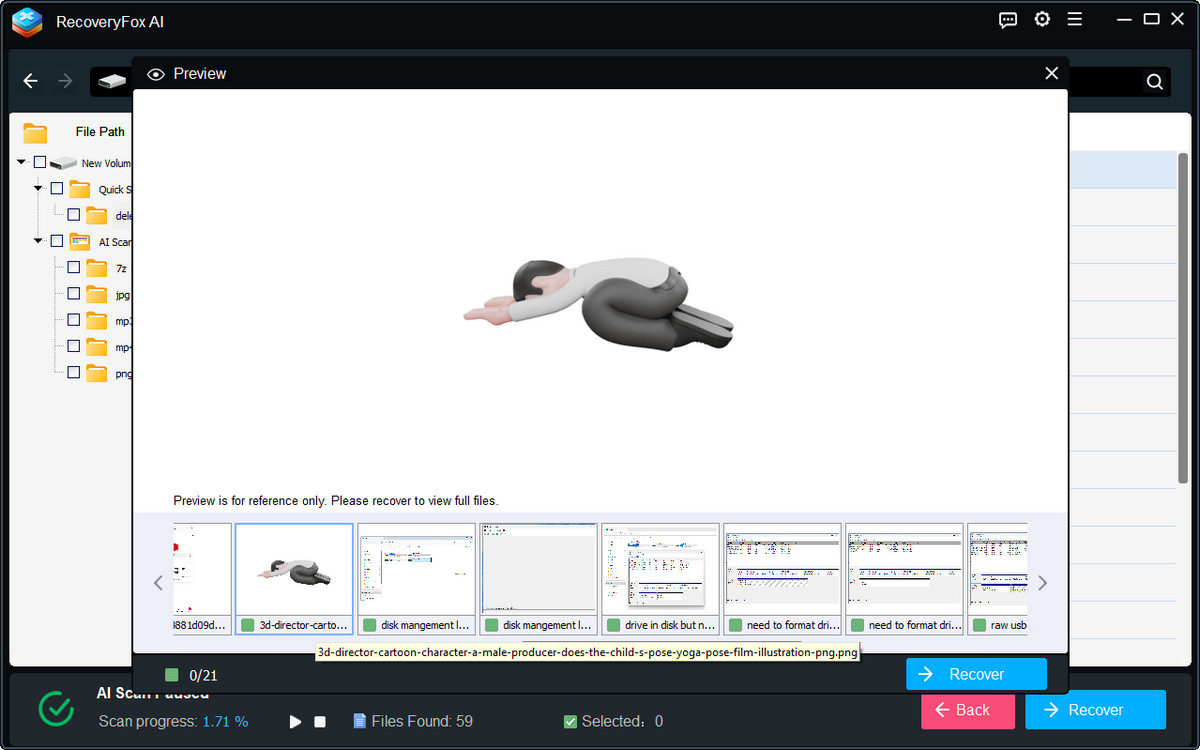Go back with the left arrow icon
The height and width of the screenshot is (750, 1200).
point(31,81)
